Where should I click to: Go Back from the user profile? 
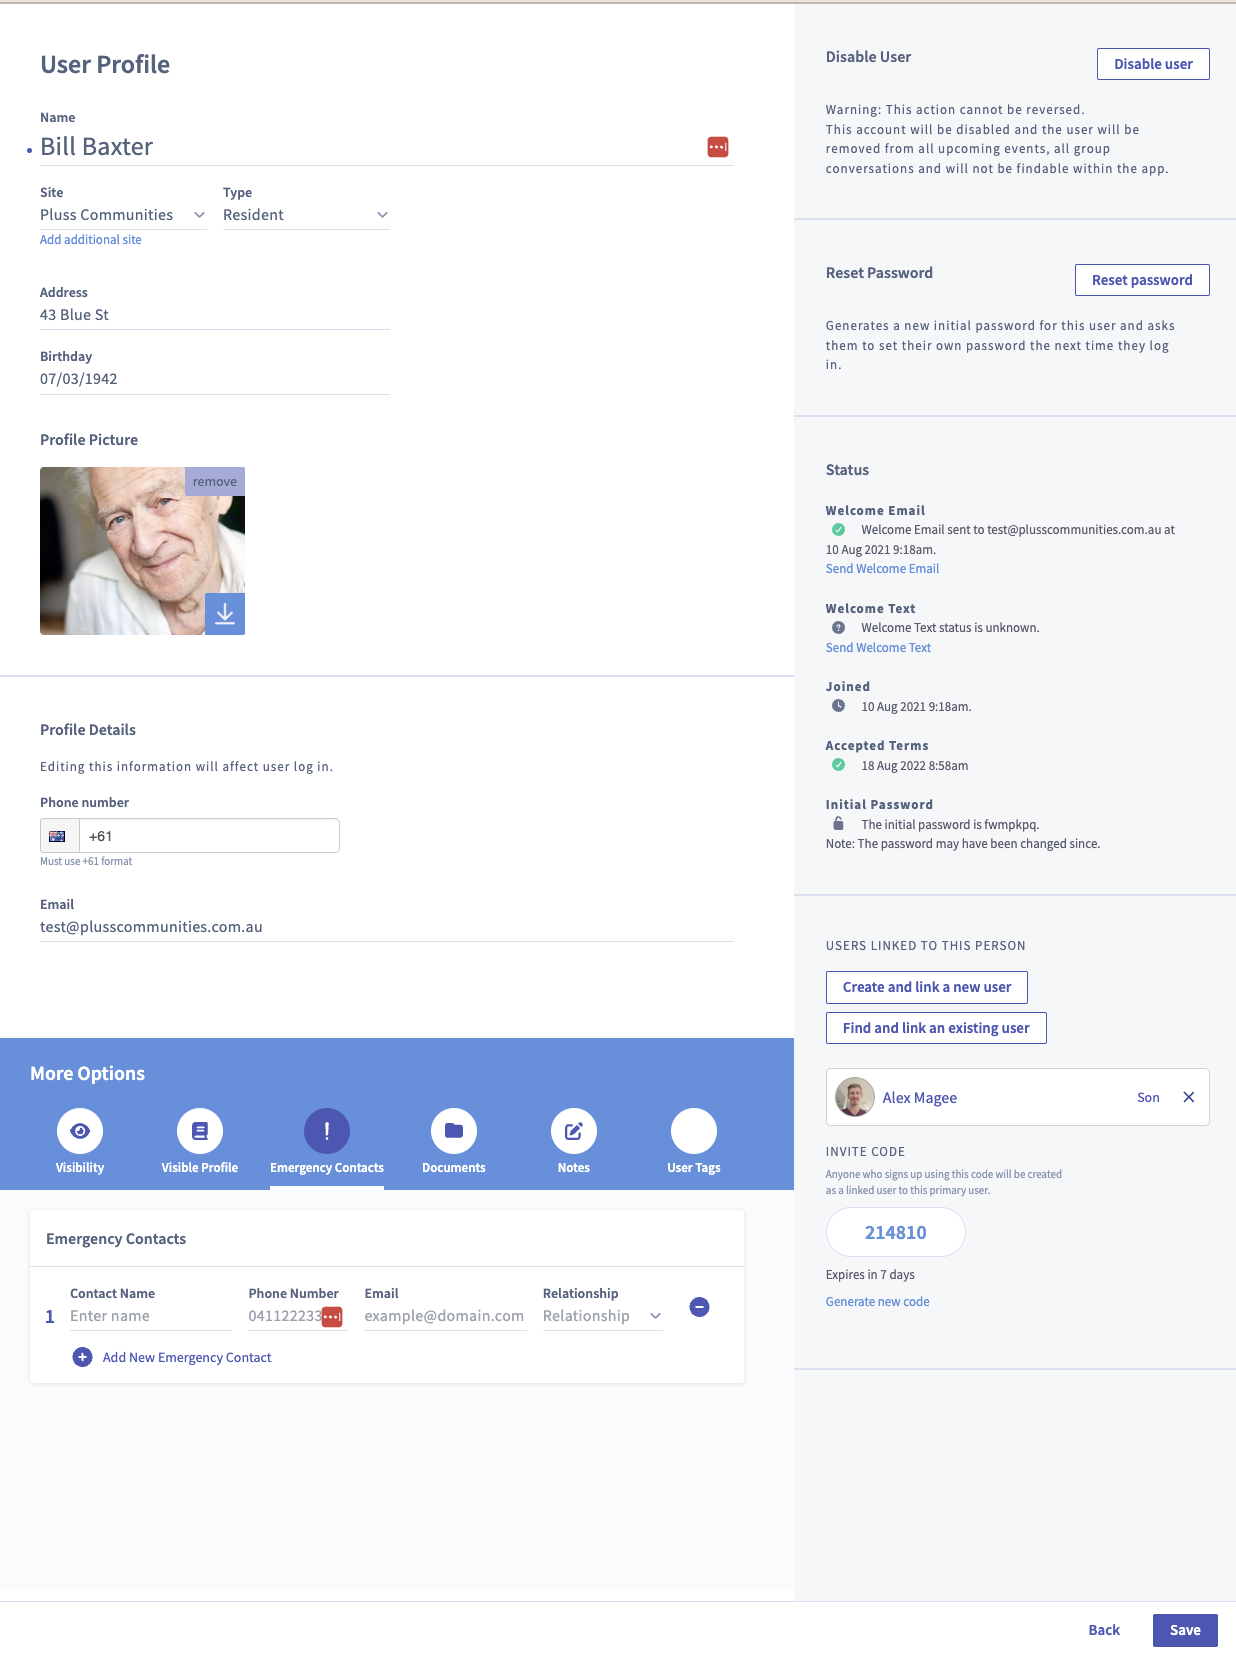coord(1104,1630)
